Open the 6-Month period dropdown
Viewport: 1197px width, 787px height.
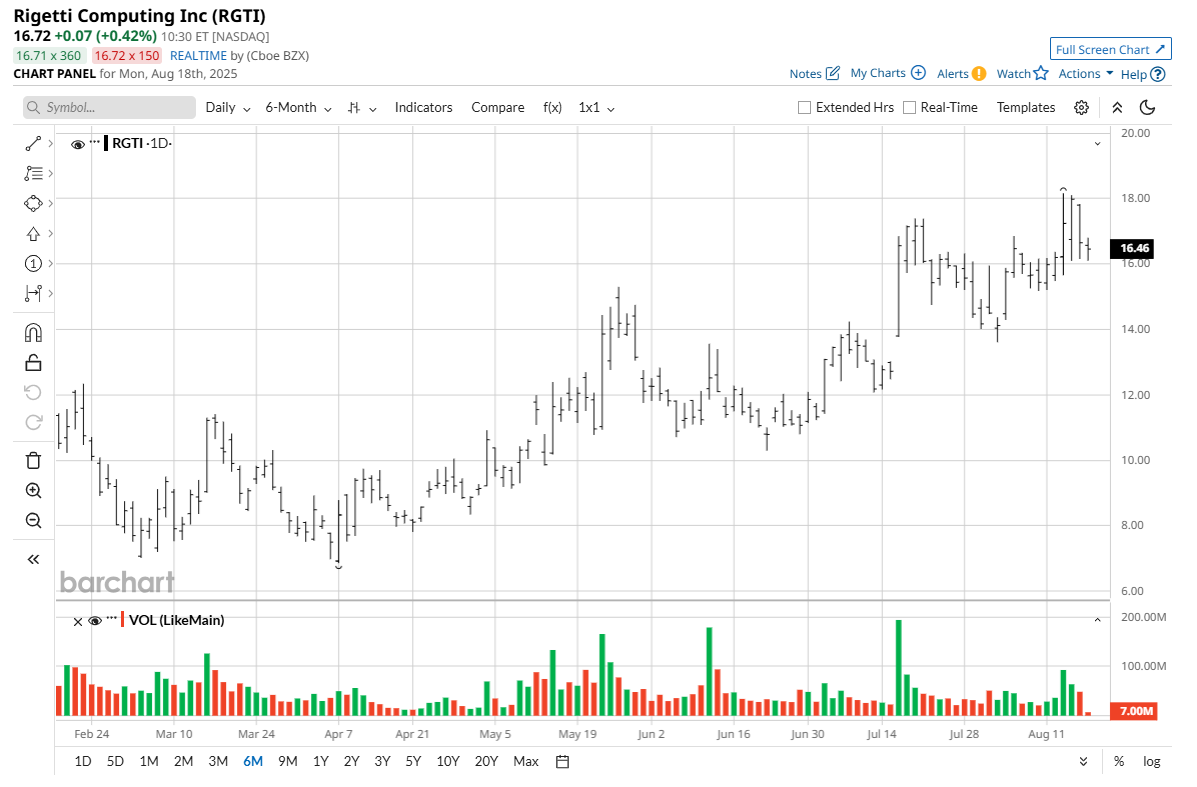(298, 108)
